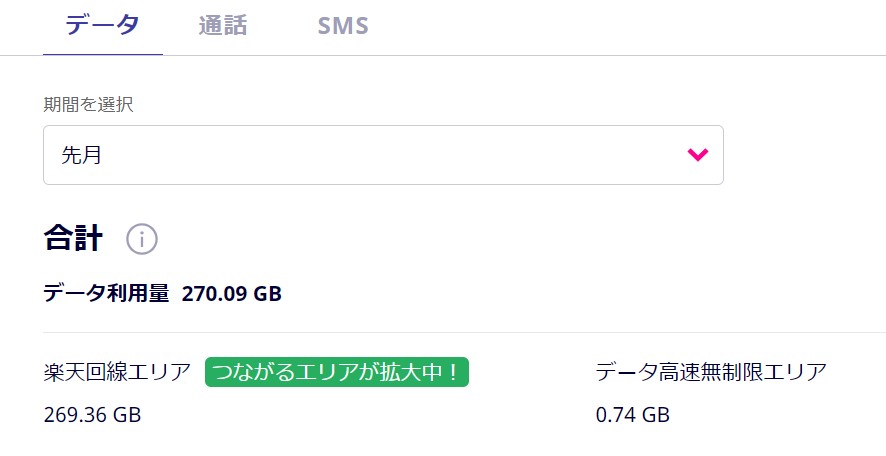The image size is (886, 456).
Task: Click the empty middle of the 先月 combo box
Action: pyautogui.click(x=400, y=155)
